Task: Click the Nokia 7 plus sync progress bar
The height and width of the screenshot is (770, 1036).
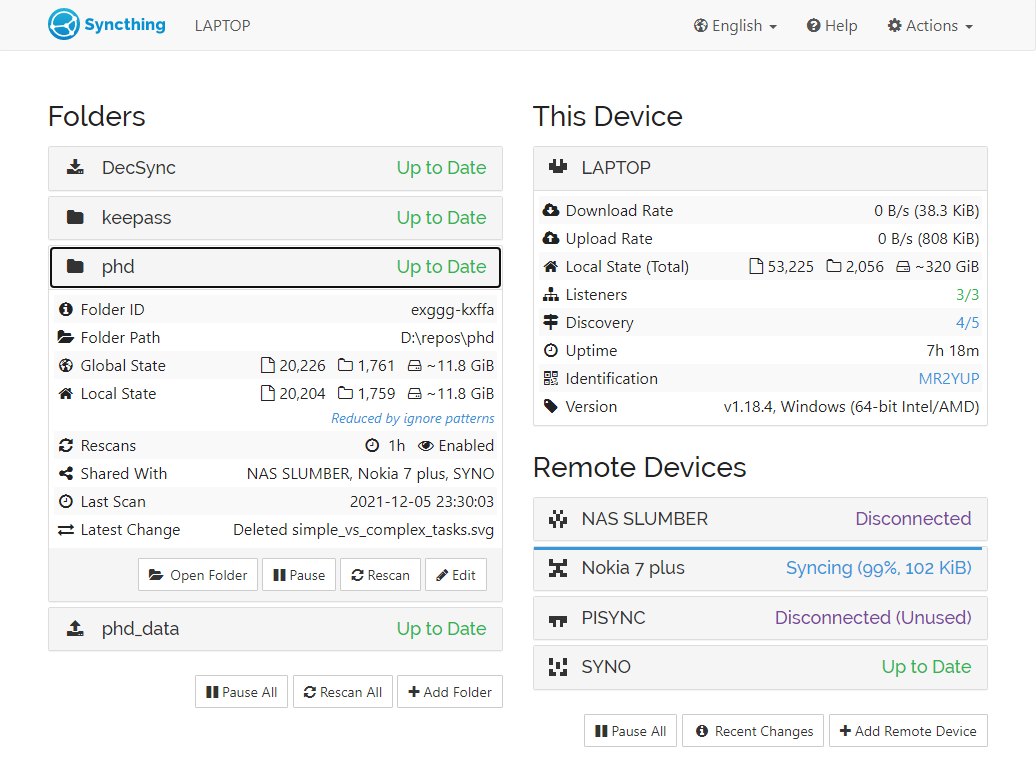Action: pos(757,548)
